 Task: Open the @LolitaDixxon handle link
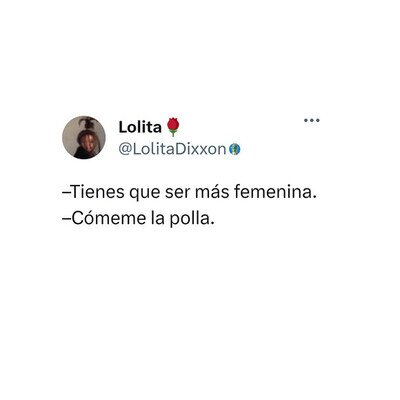click(172, 149)
